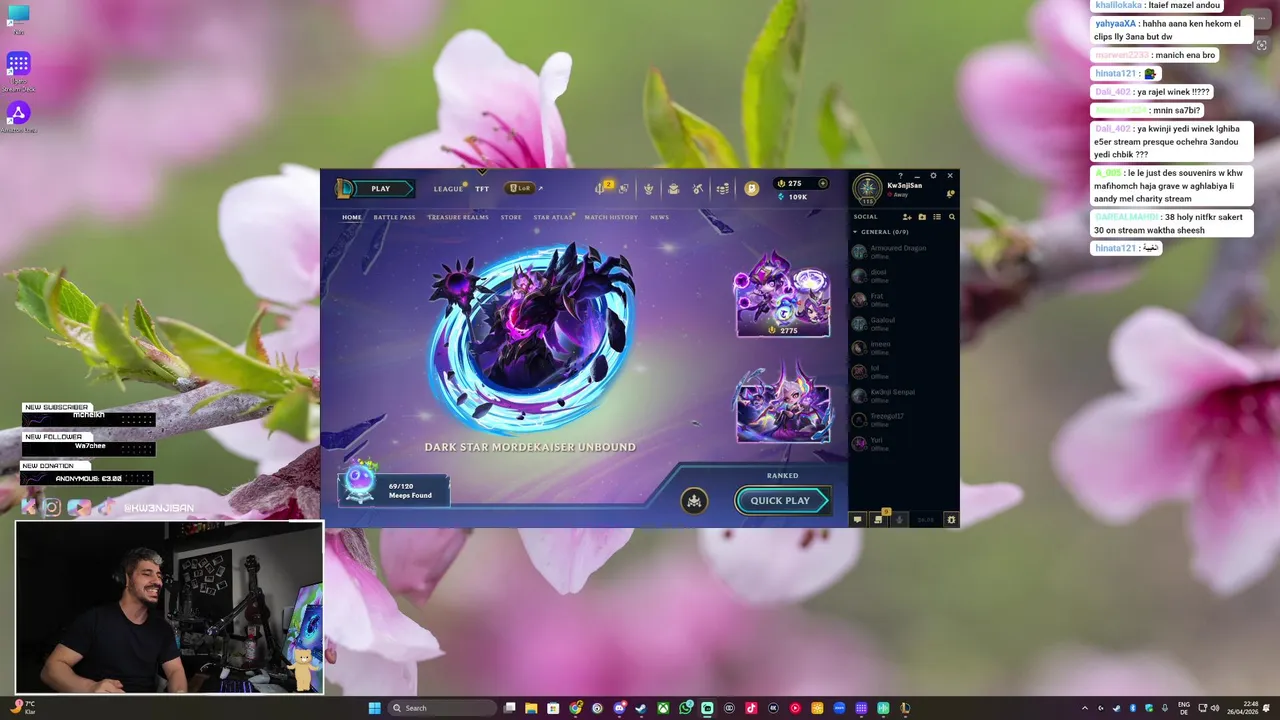This screenshot has height=720, width=1280.
Task: Open the NEWS tab
Action: [x=659, y=217]
